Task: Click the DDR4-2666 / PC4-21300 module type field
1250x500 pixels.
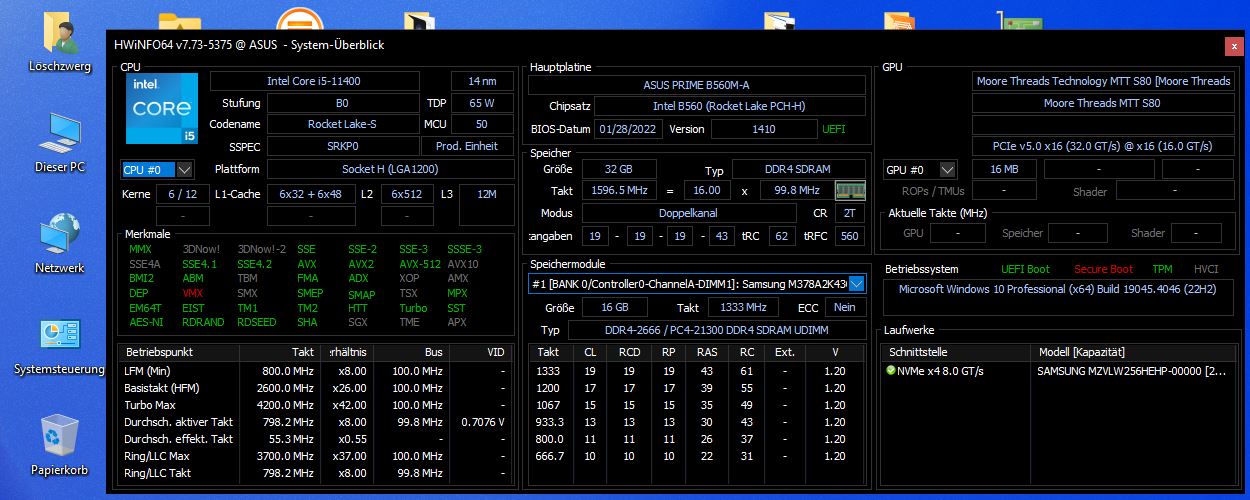Action: (716, 330)
